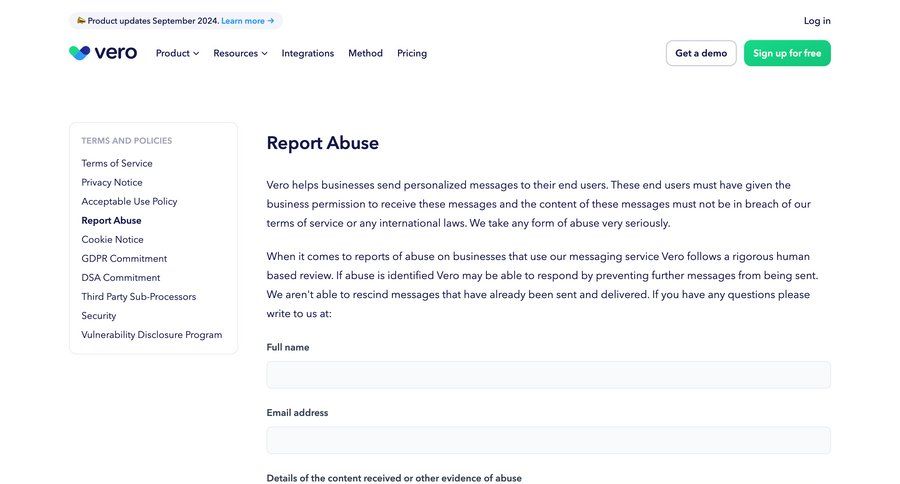Open Terms of Service in the sidebar
Image resolution: width=900 pixels, height=484 pixels.
[117, 163]
